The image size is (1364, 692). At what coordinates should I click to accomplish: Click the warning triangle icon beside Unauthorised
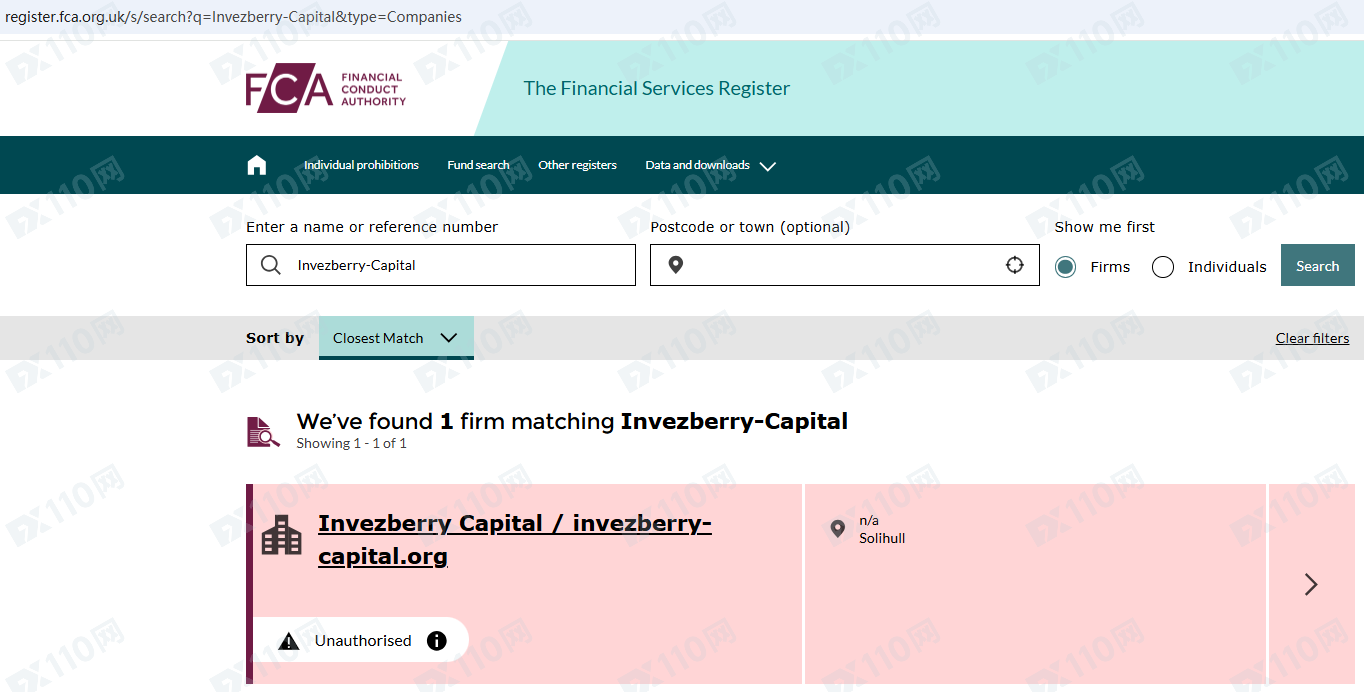[x=289, y=641]
